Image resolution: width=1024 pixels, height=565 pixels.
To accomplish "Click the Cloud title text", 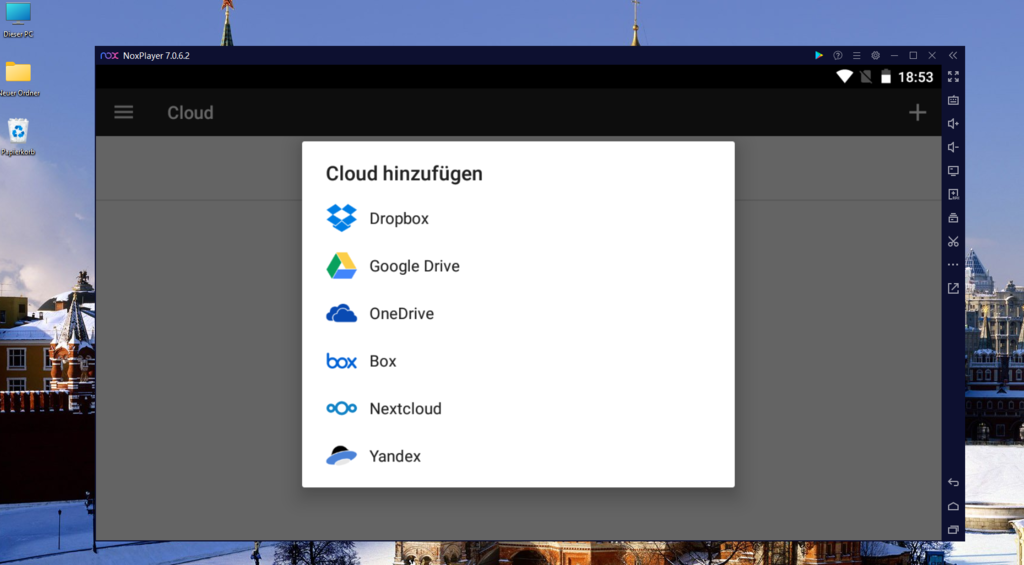I will coord(190,112).
